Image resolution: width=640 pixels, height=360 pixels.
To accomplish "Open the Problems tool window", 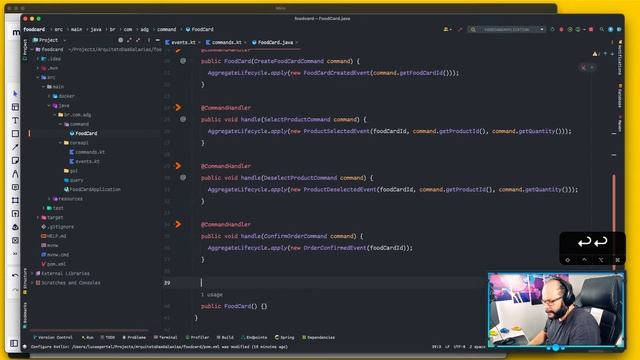I will 134,338.
